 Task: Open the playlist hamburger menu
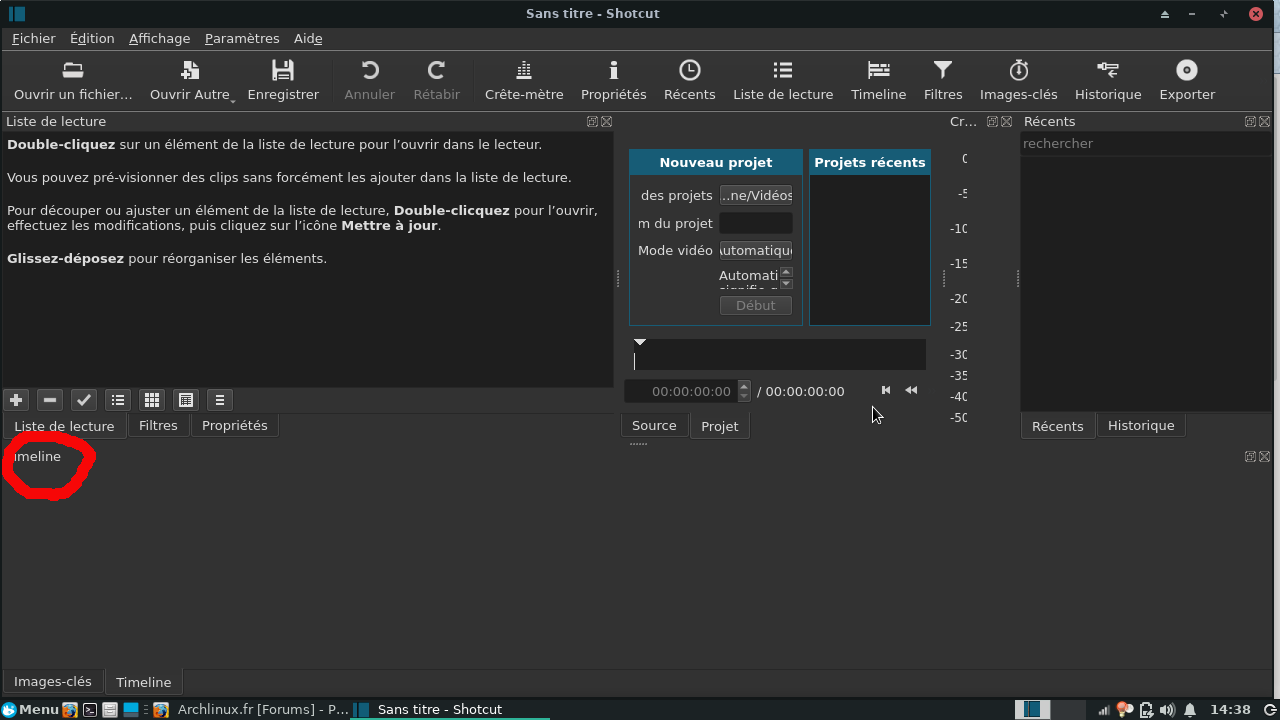[220, 400]
